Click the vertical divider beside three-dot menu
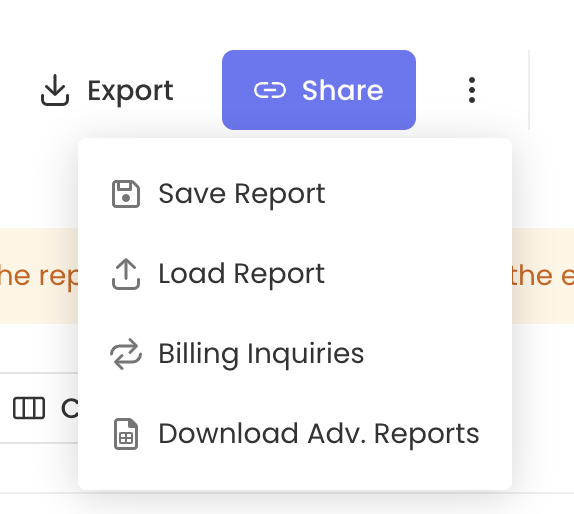 [529, 90]
